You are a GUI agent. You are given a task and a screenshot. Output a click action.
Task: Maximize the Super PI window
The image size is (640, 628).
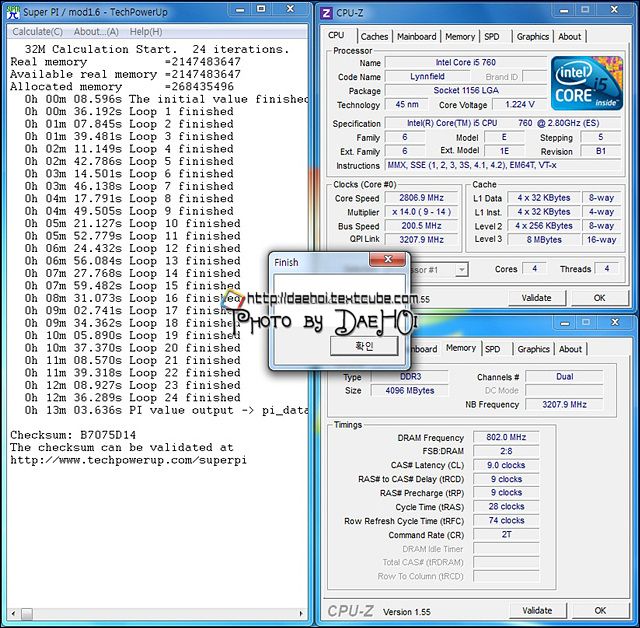pos(261,9)
